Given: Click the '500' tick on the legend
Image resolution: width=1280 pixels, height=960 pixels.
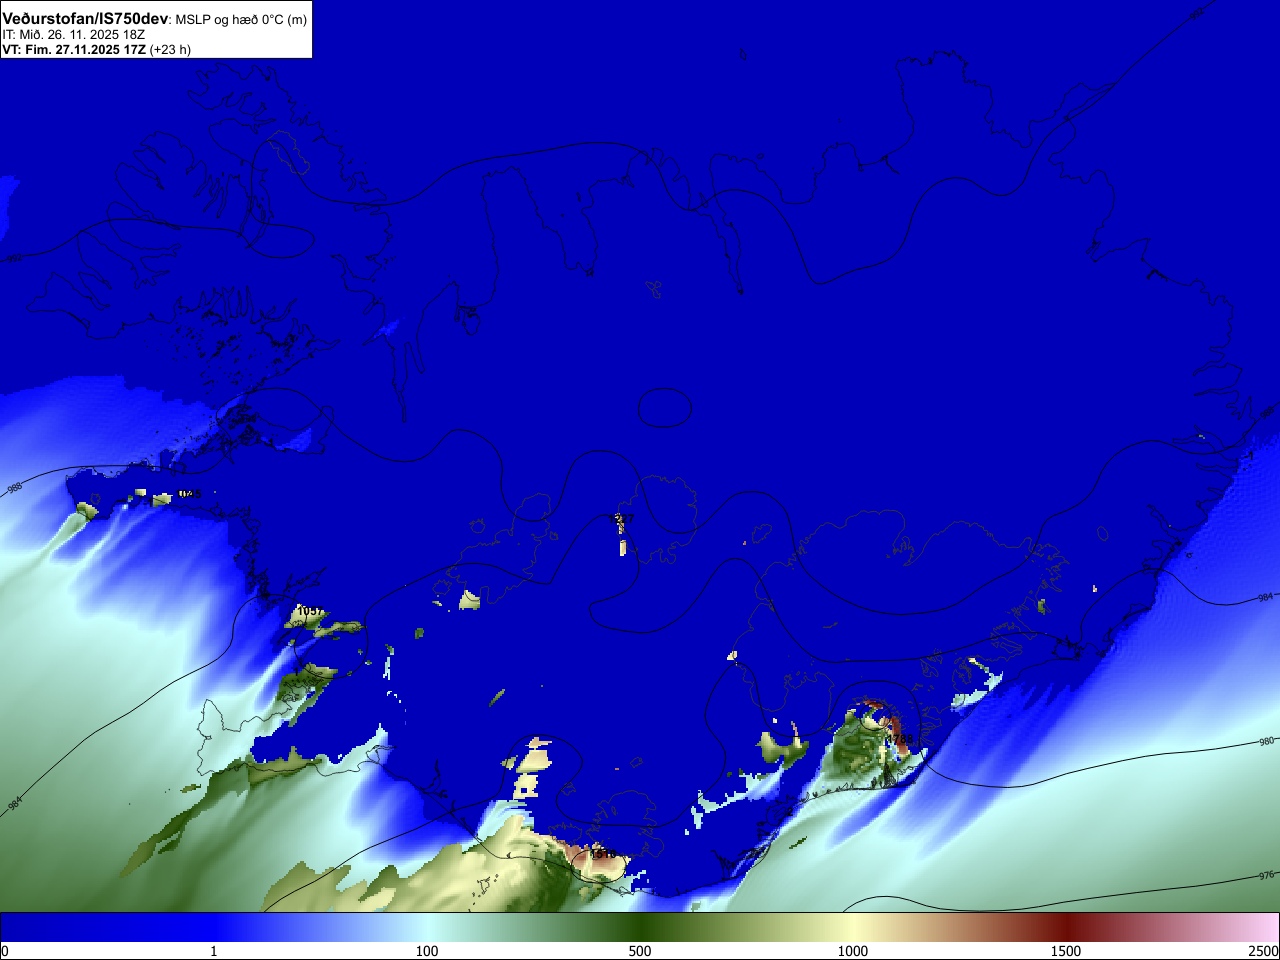Looking at the screenshot, I should coord(640,951).
